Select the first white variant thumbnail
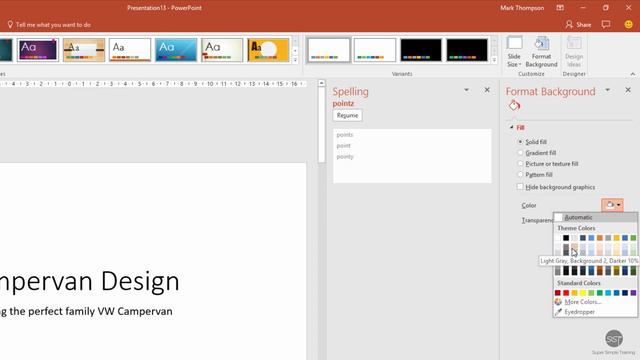Image resolution: width=640 pixels, height=360 pixels. pyautogui.click(x=329, y=50)
